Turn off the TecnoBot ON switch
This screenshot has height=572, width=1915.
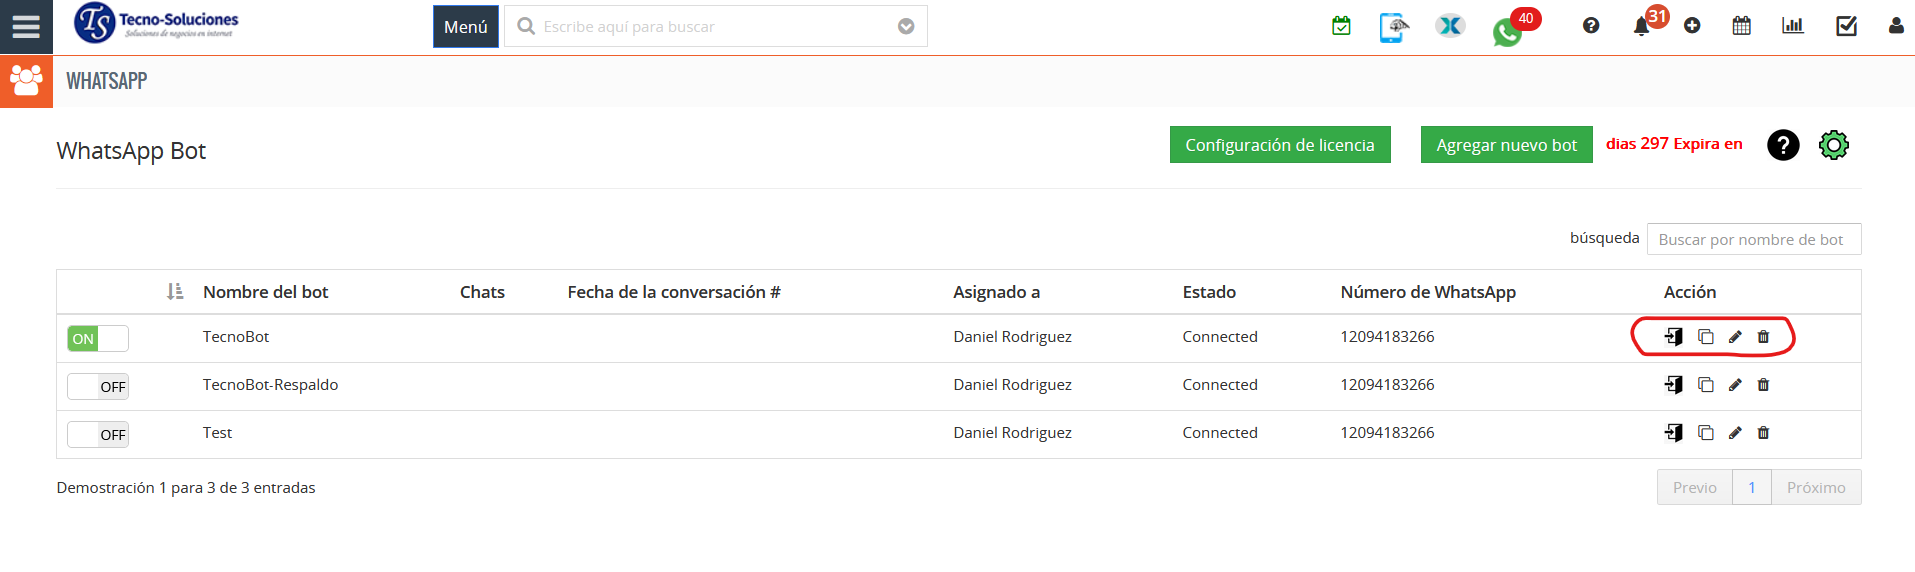98,339
